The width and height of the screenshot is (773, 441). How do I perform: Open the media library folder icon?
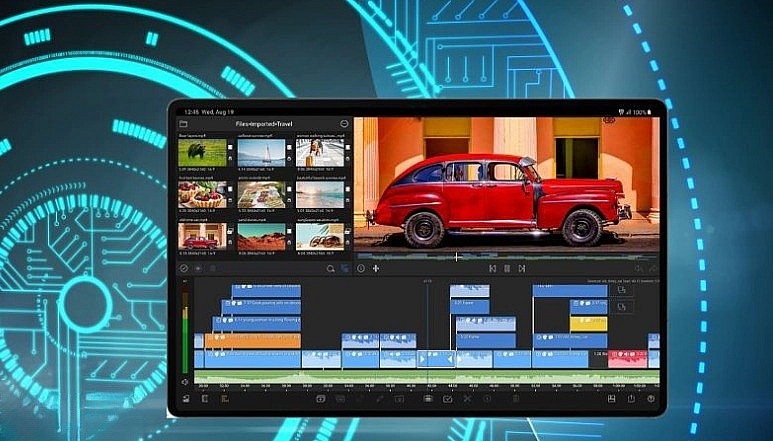[183, 124]
